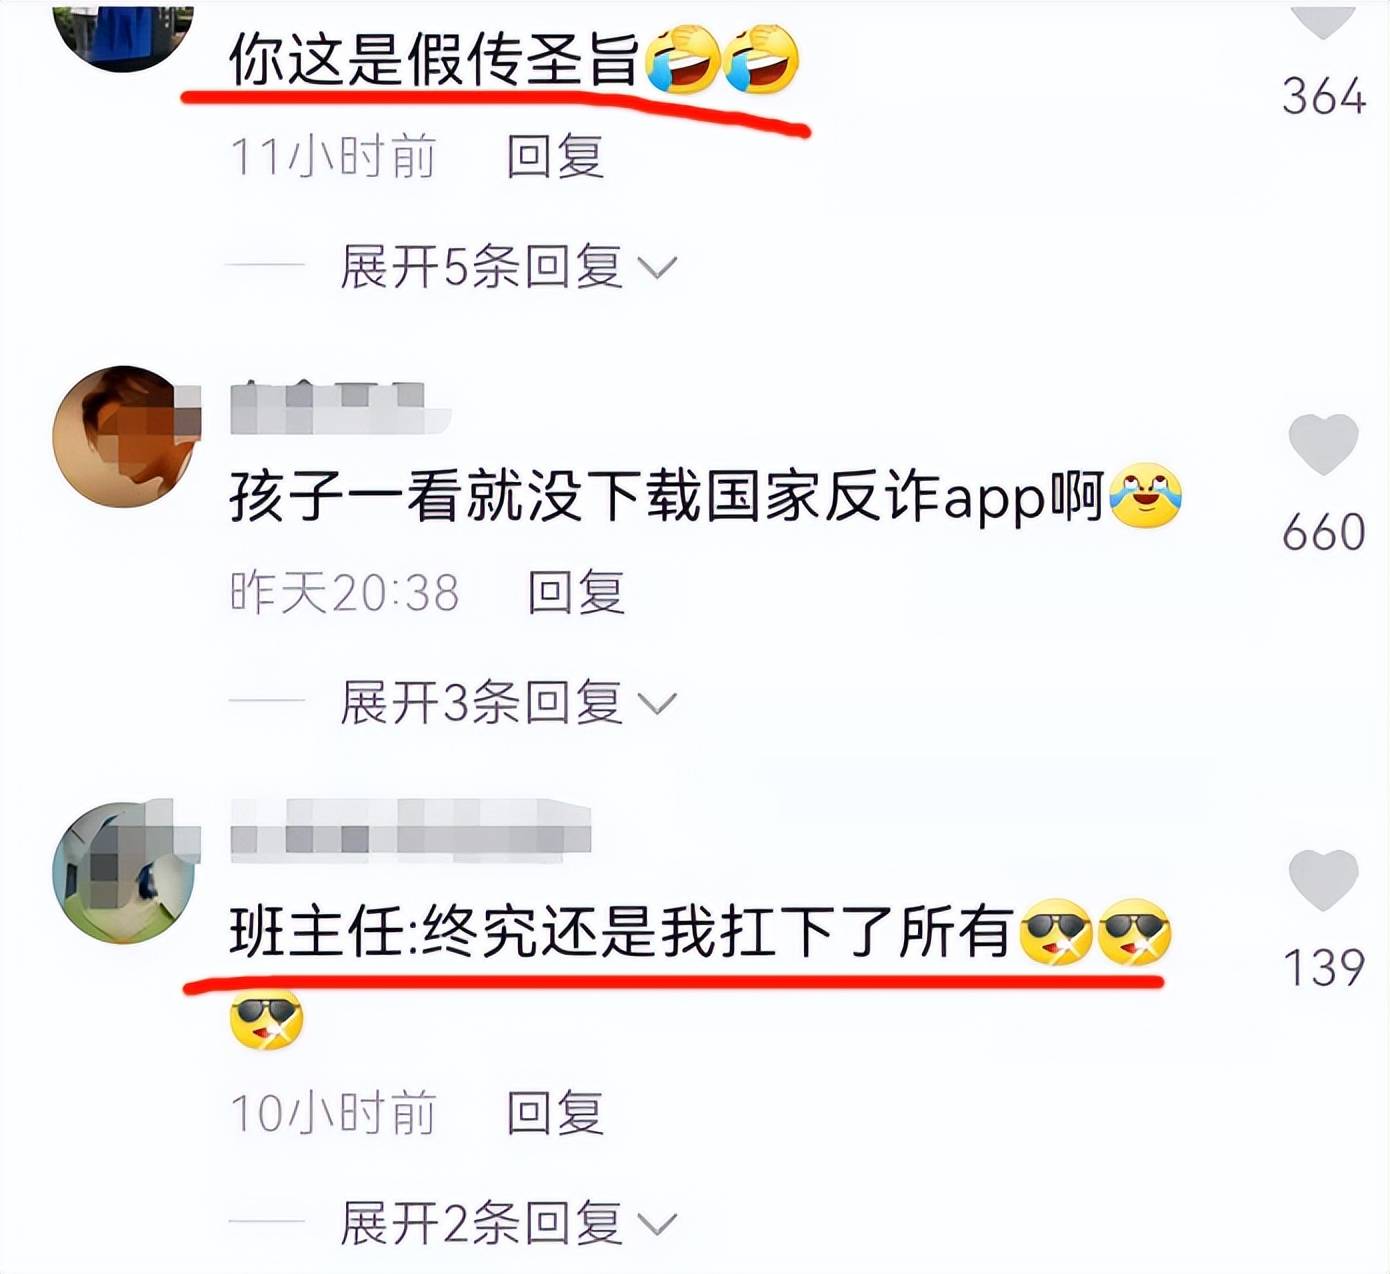Like the 国家反诈app comment heart
1390x1274 pixels.
coord(1323,443)
